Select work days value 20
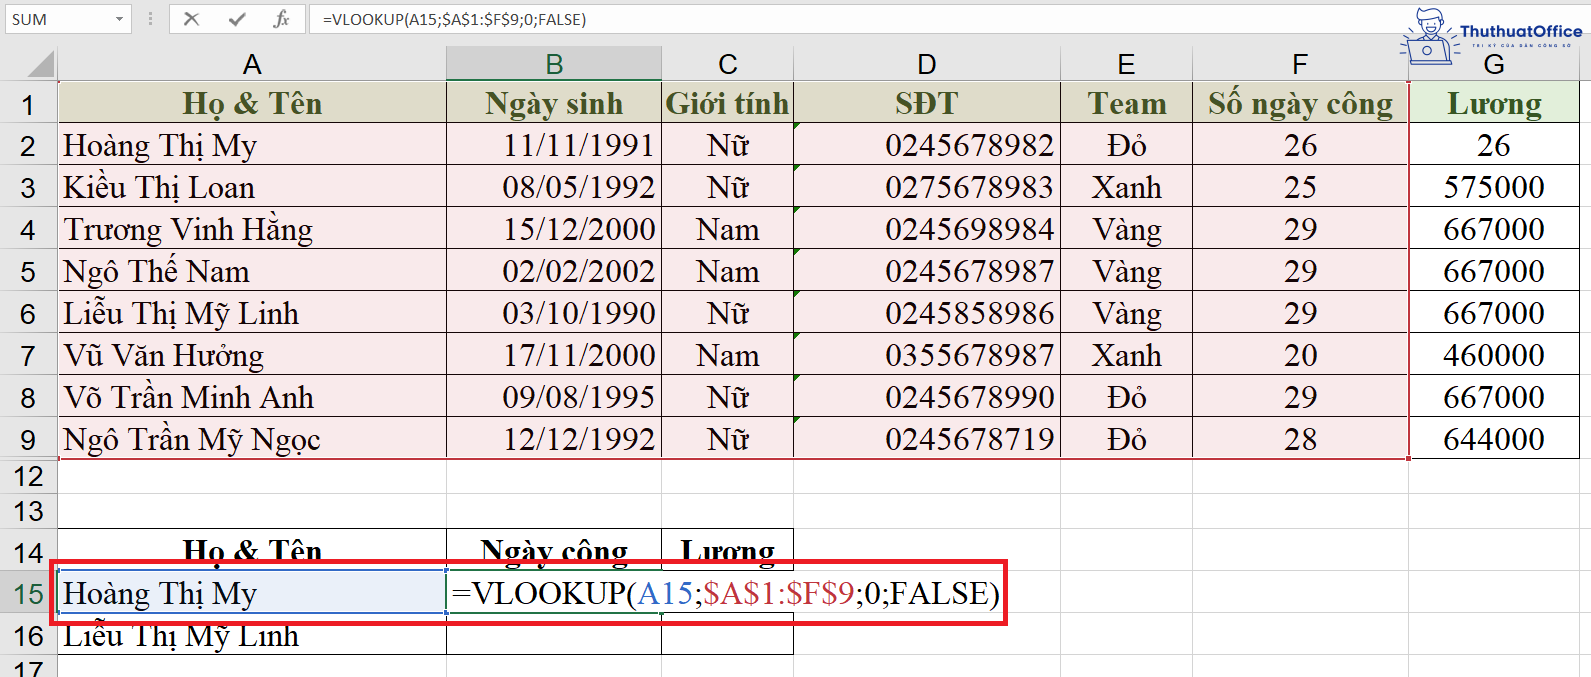This screenshot has height=677, width=1591. pyautogui.click(x=1300, y=355)
